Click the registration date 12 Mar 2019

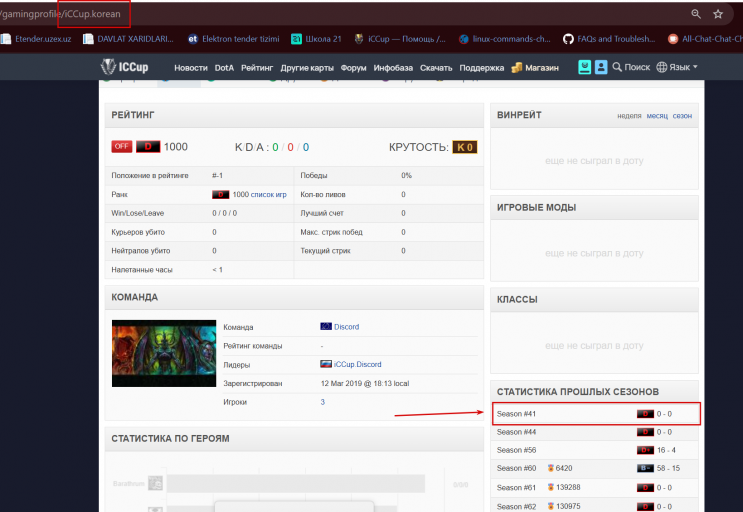click(365, 383)
